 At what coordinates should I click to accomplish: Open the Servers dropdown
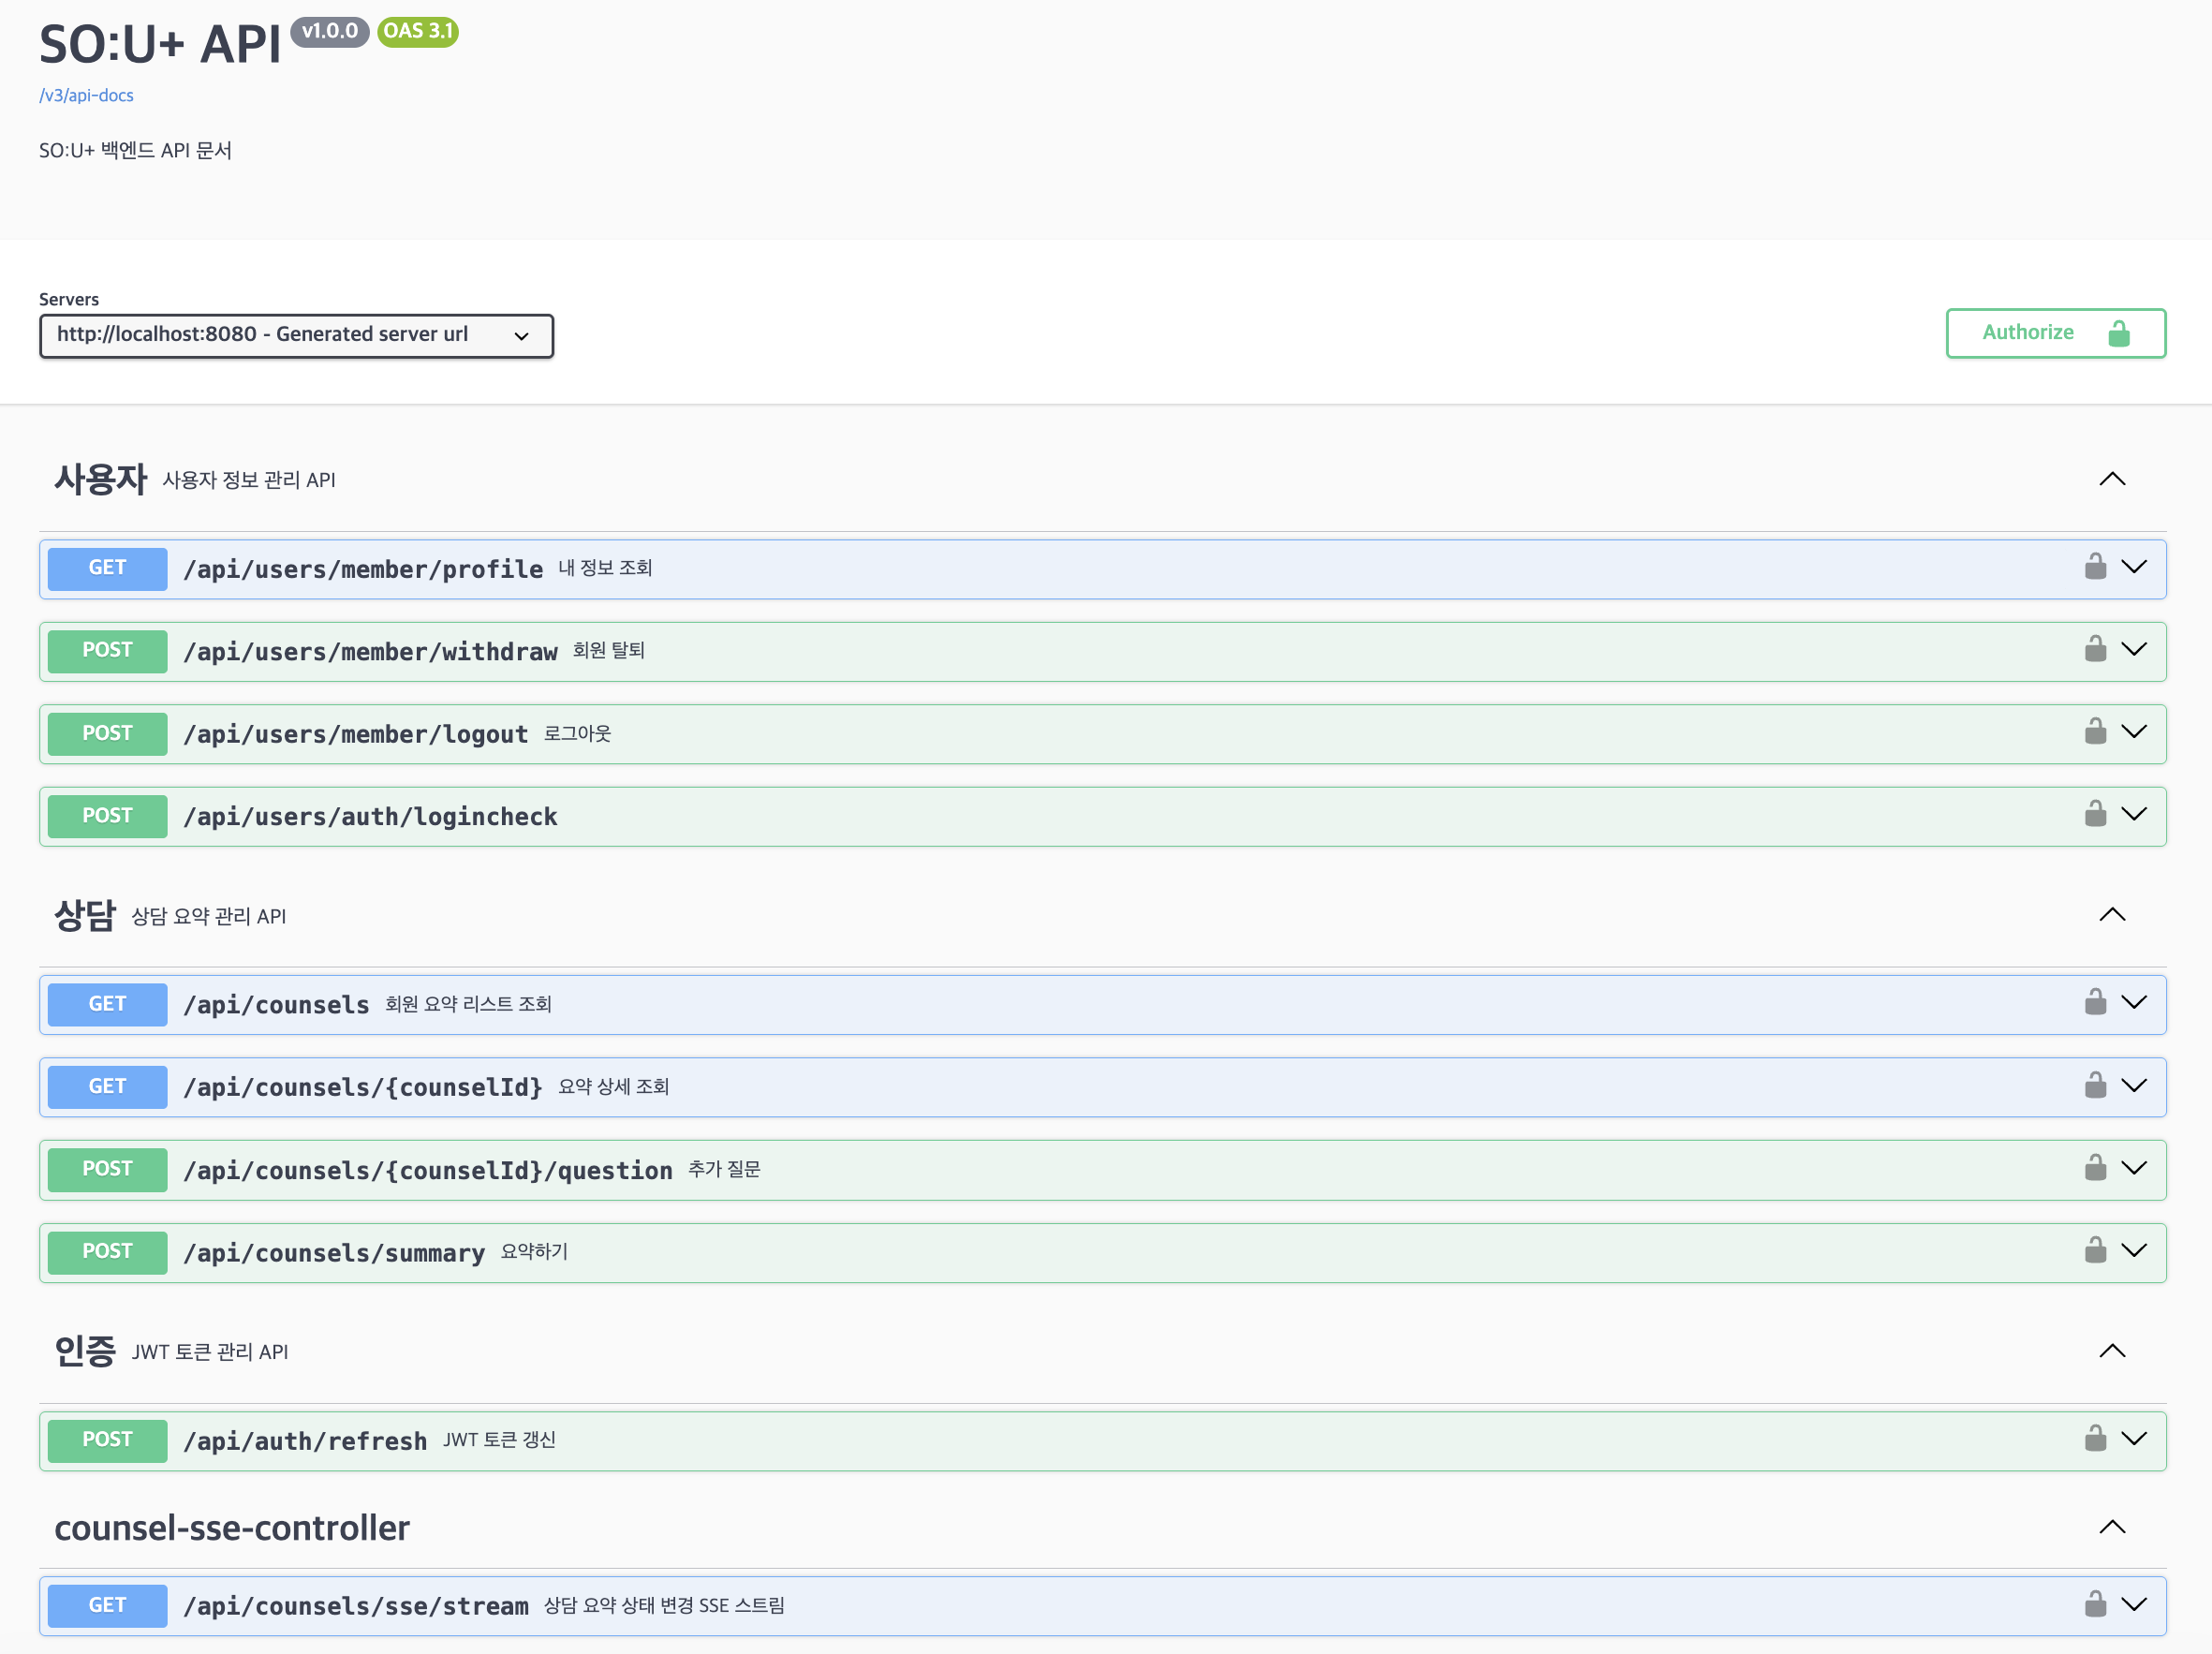(296, 335)
